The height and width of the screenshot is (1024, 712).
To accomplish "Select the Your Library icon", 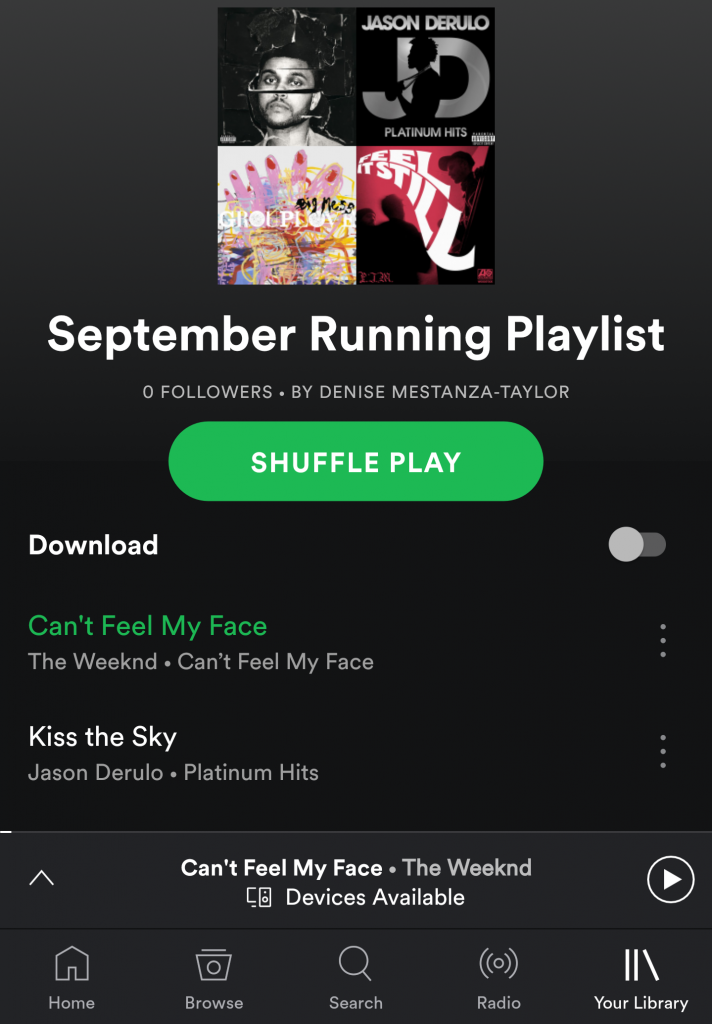I will click(641, 964).
